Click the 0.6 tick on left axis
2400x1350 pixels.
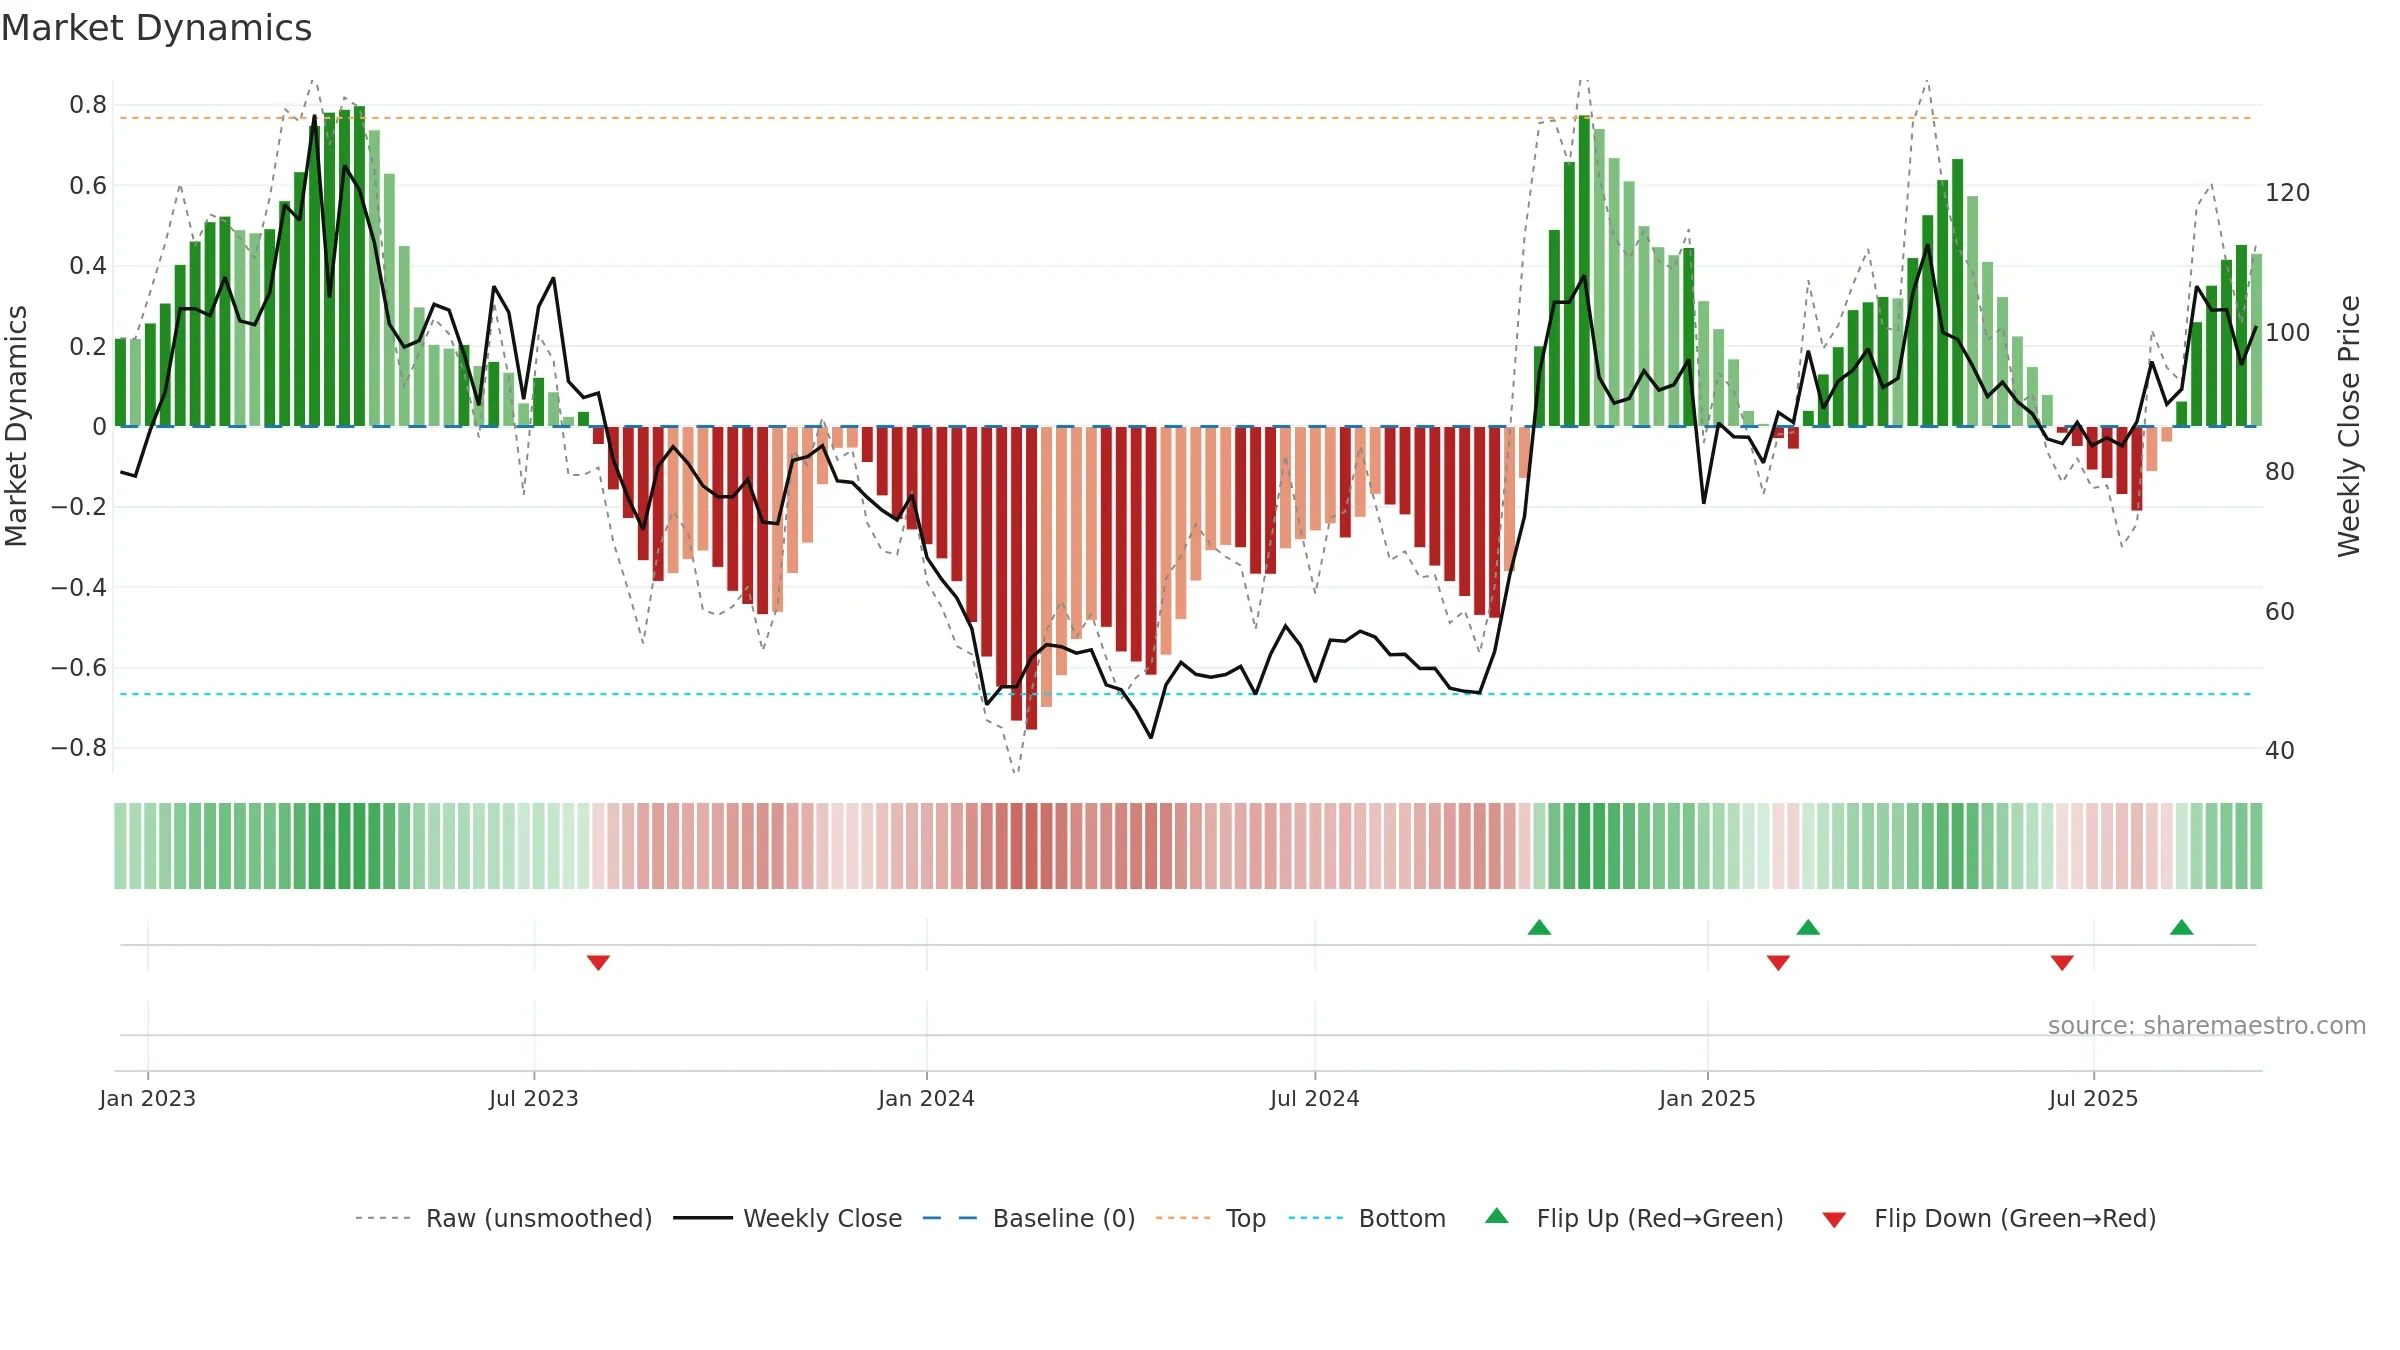tap(88, 185)
